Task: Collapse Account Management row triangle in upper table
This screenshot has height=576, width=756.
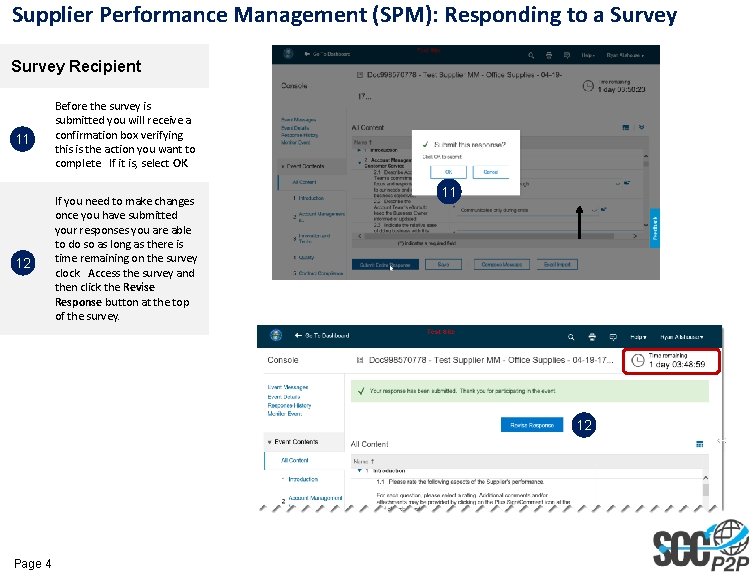Action: pos(359,163)
